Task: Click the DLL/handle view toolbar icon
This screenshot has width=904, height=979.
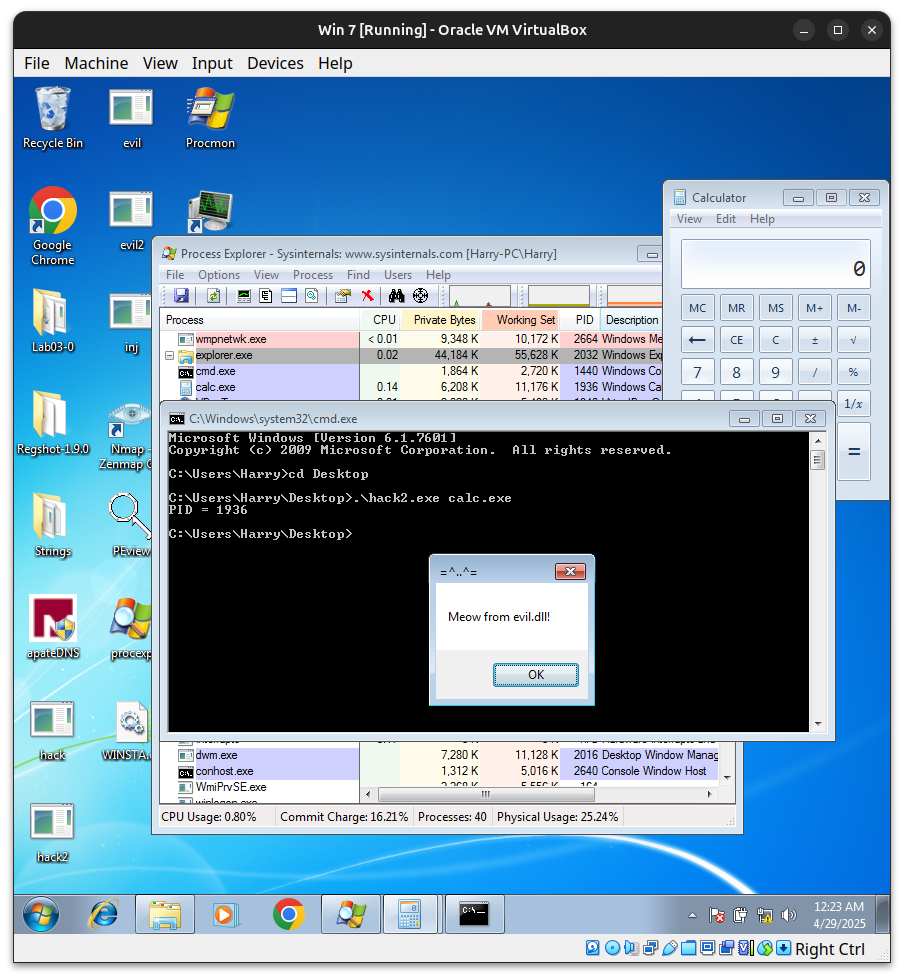Action: pyautogui.click(x=312, y=296)
